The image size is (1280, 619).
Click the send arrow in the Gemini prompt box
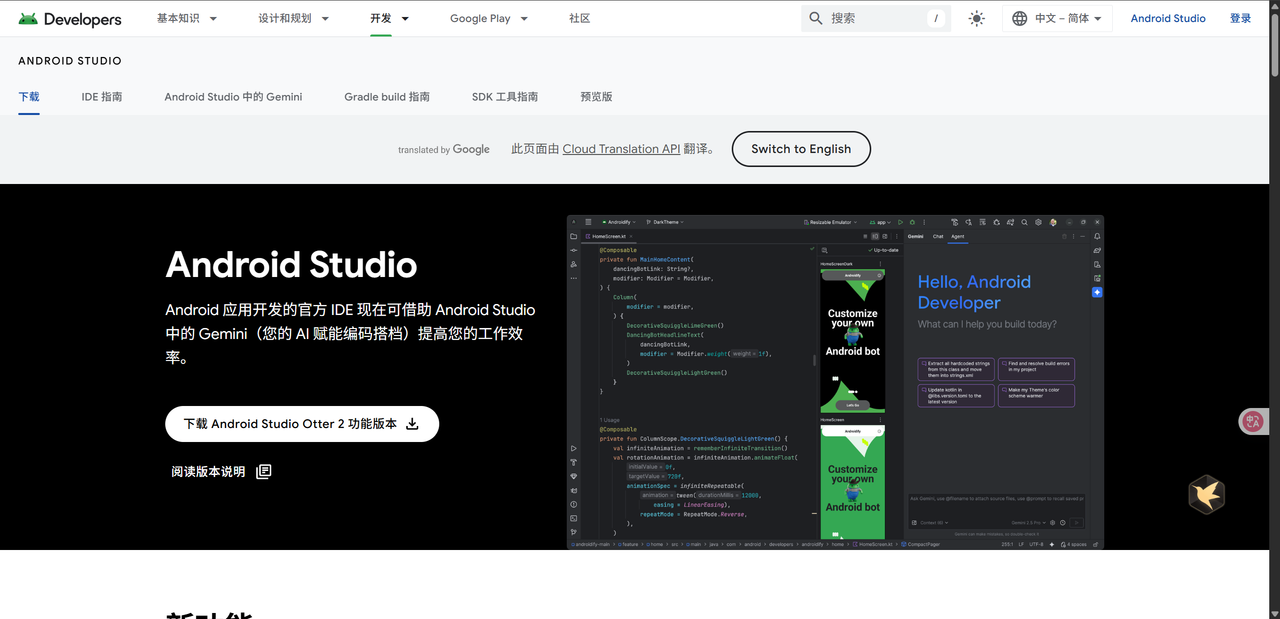point(1076,522)
